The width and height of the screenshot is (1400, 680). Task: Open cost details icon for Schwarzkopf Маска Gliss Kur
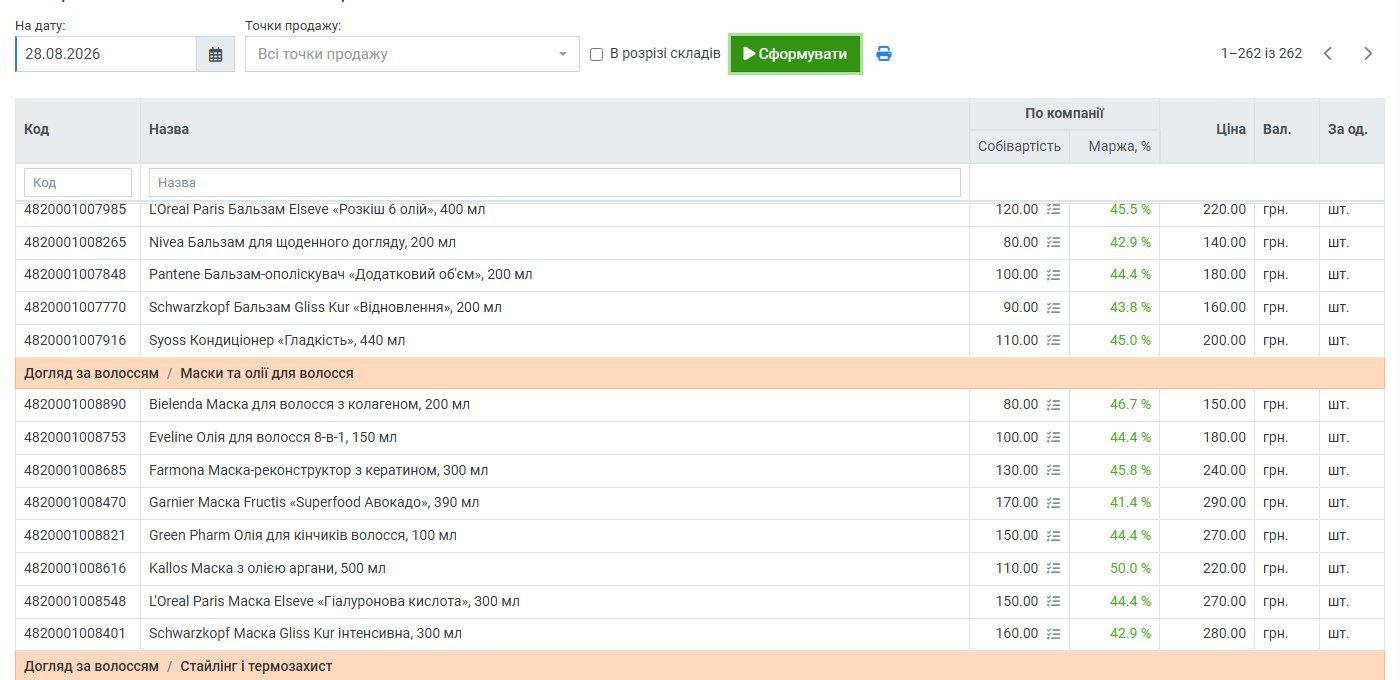tap(1053, 634)
